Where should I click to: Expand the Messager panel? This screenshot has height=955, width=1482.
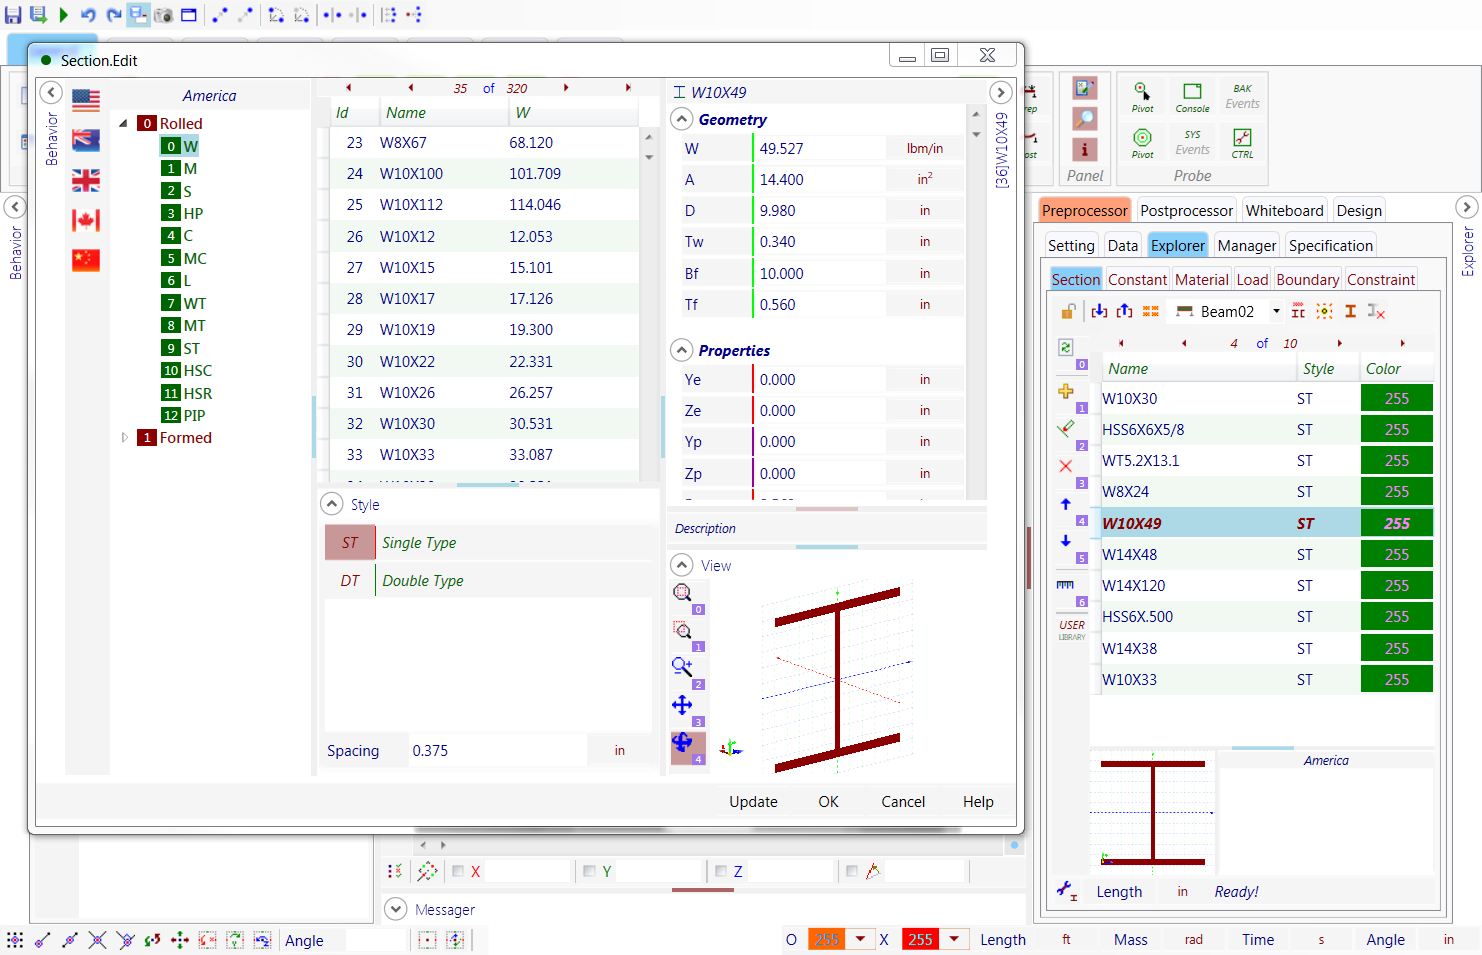coord(396,909)
